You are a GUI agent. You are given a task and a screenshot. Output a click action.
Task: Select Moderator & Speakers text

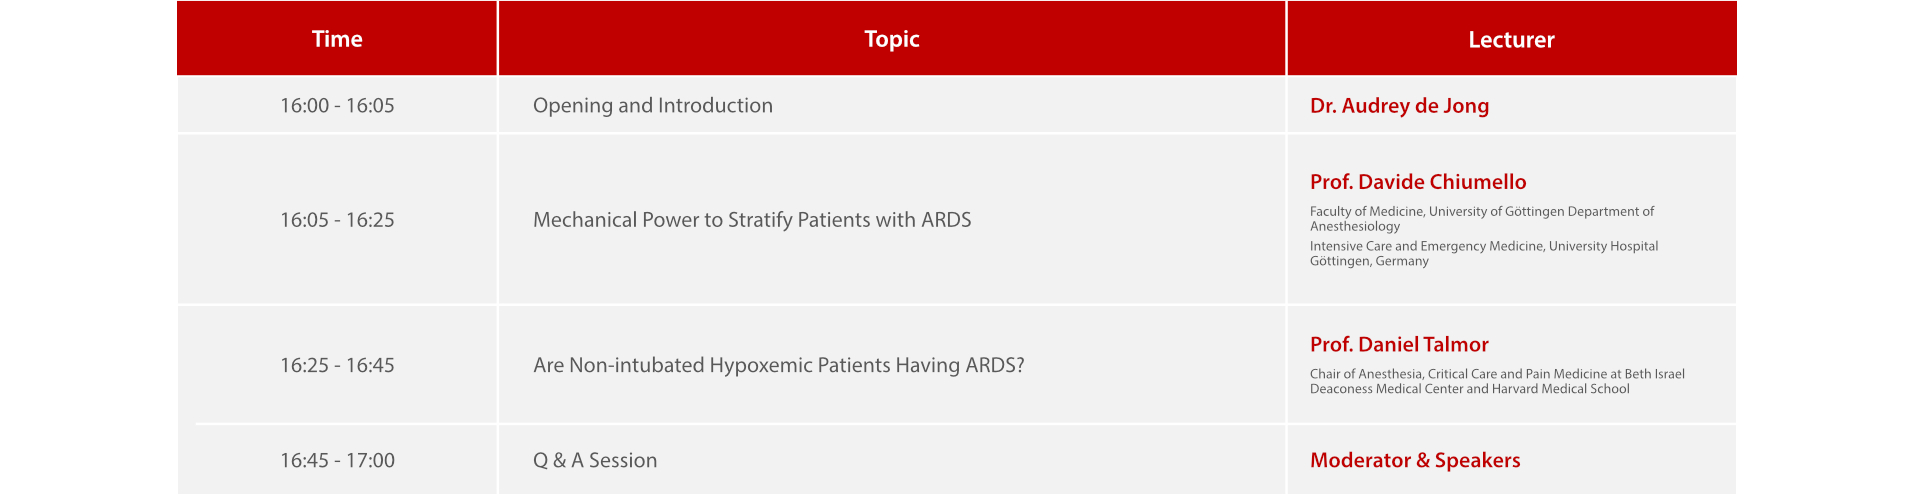1415,461
